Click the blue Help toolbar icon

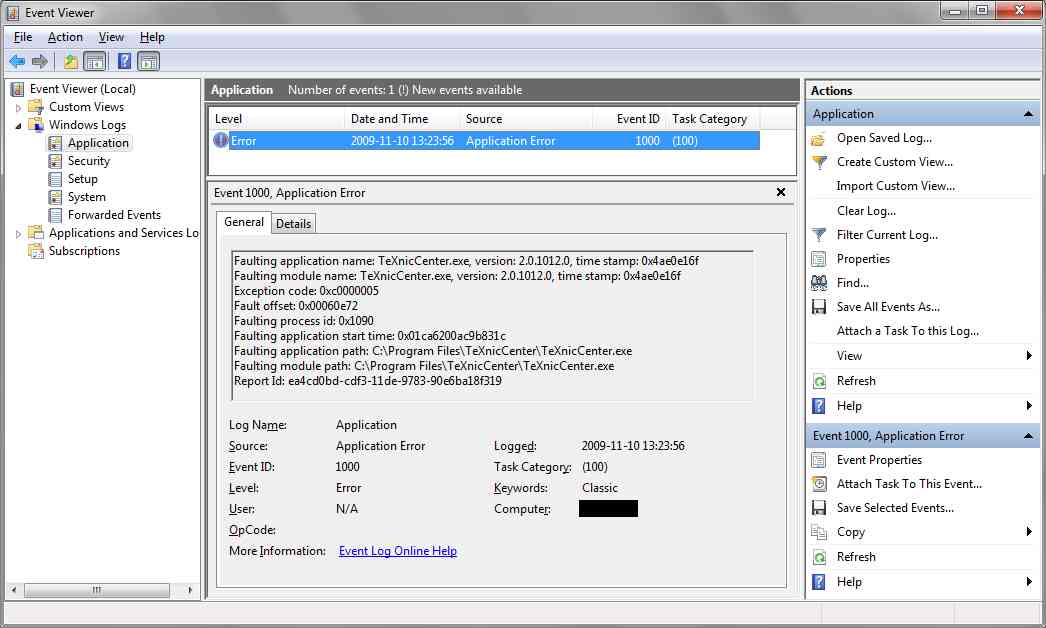click(124, 61)
